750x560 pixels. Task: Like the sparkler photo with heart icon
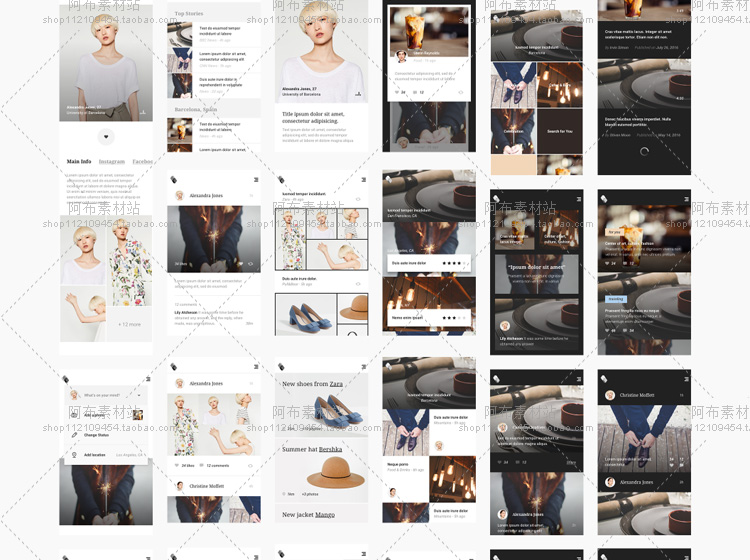pyautogui.click(x=241, y=264)
